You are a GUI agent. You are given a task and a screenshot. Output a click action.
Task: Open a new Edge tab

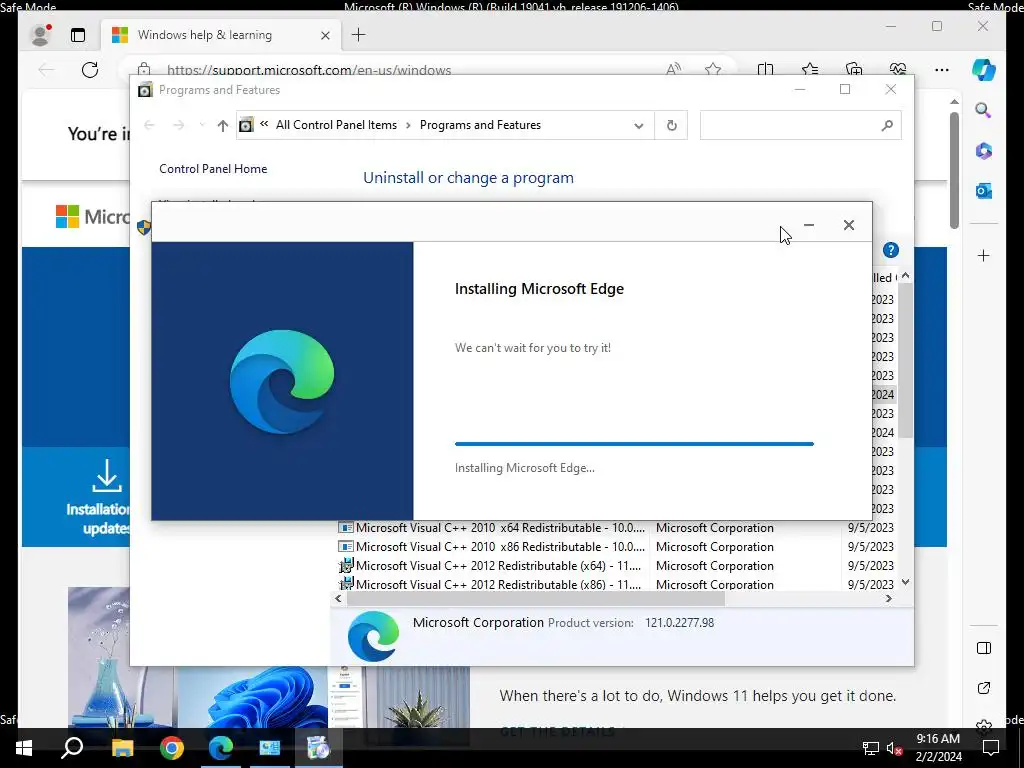pos(359,35)
